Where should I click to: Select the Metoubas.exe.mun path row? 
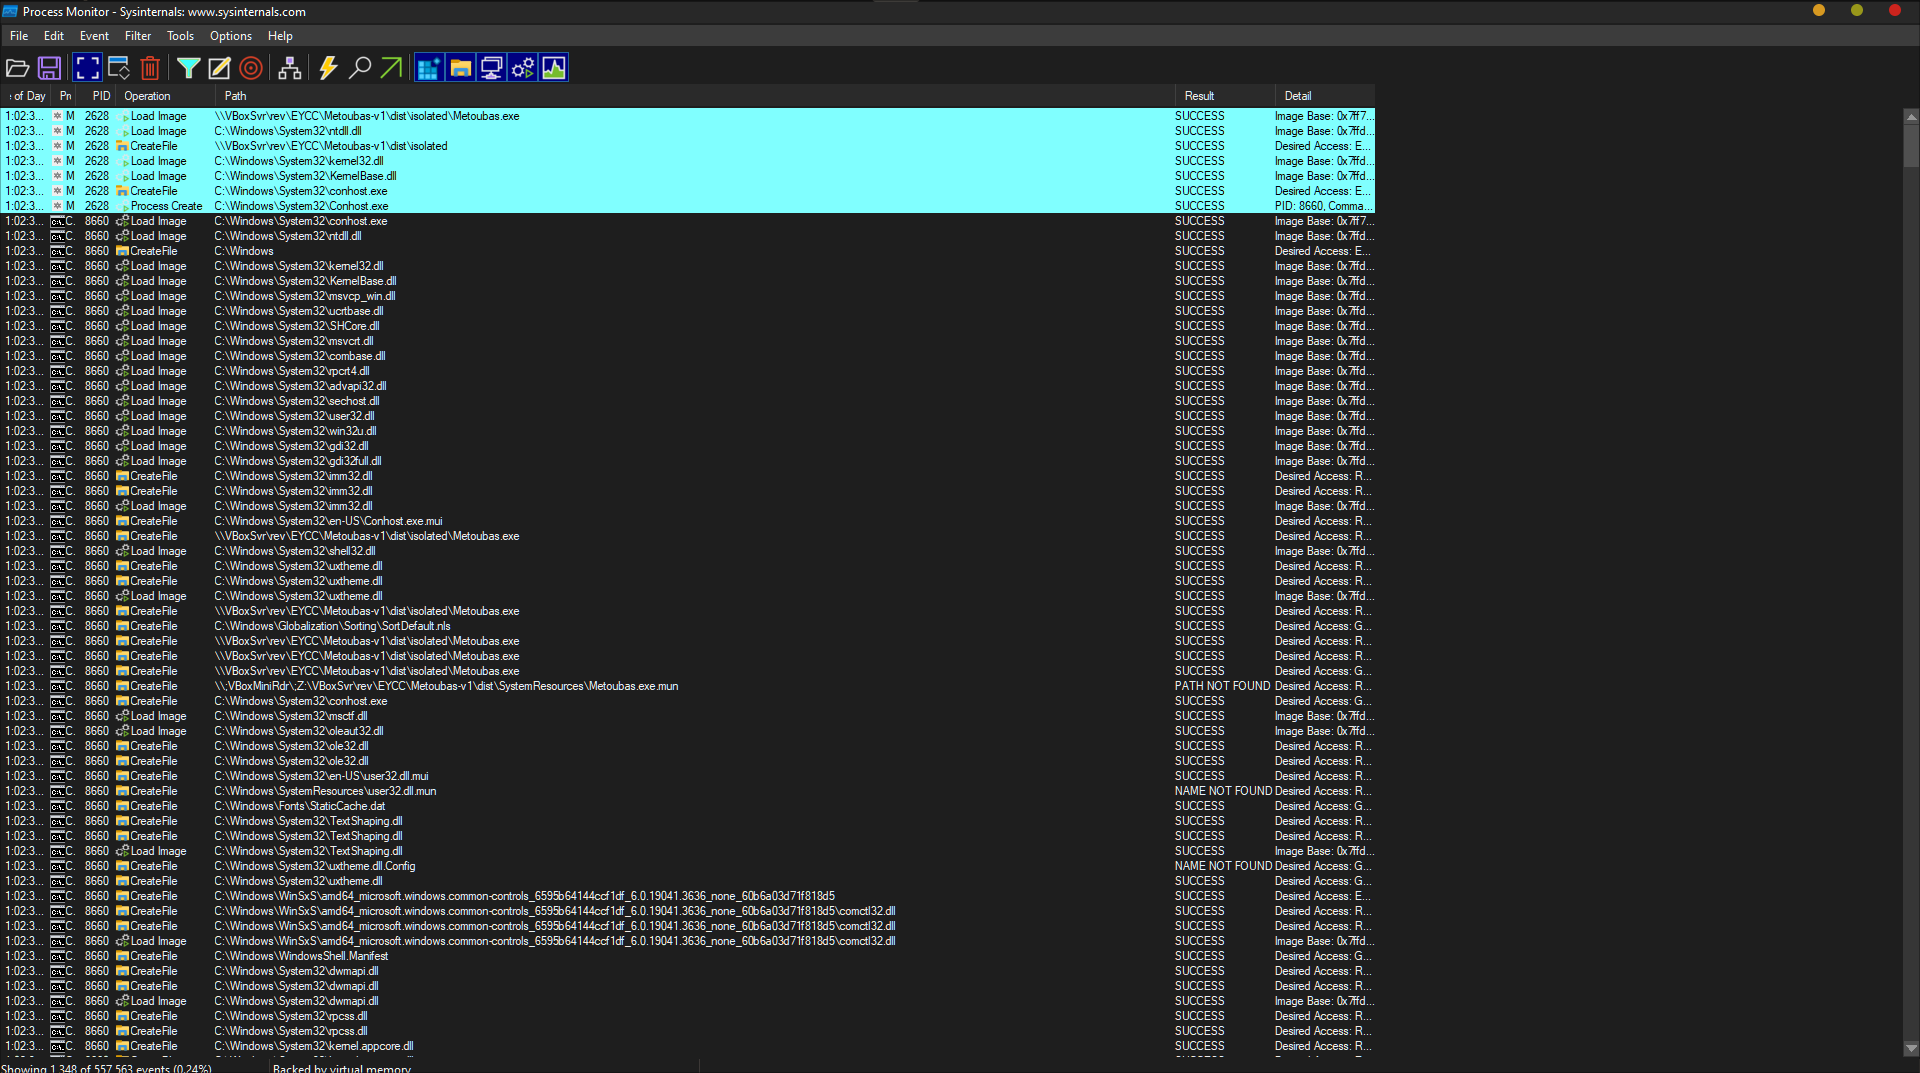(x=688, y=686)
